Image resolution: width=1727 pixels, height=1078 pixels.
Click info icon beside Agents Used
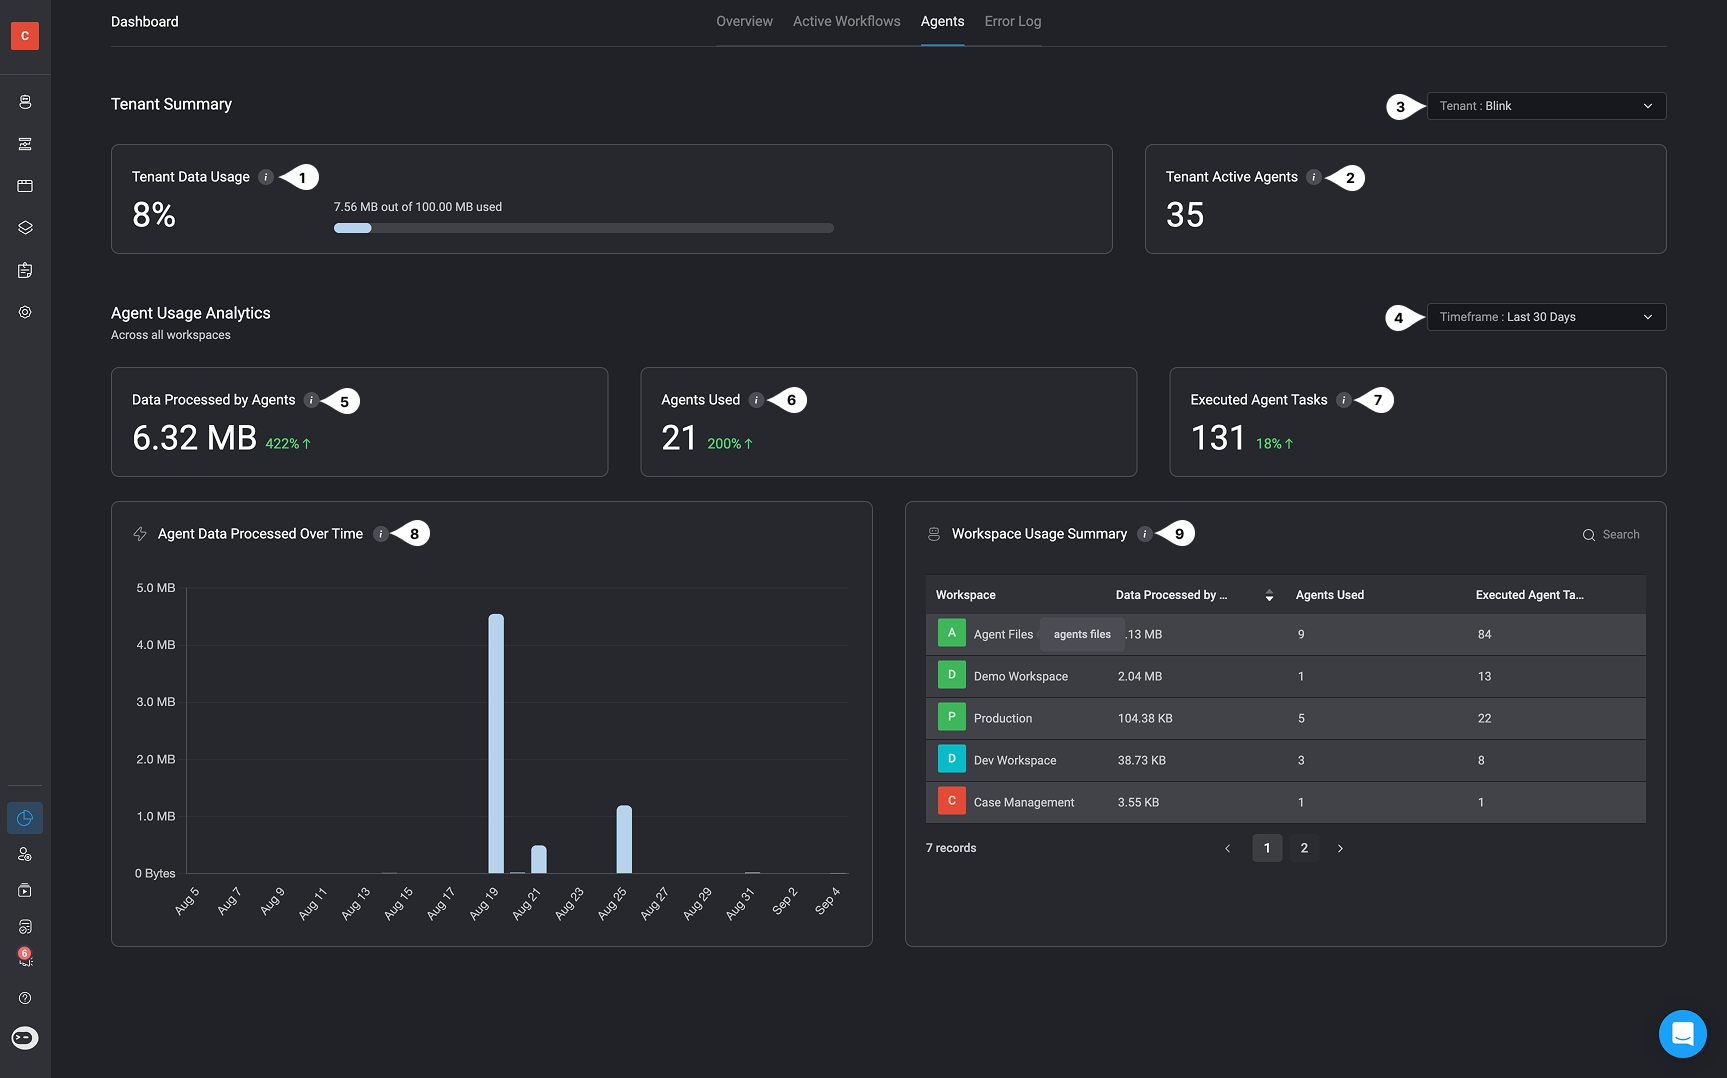coord(756,400)
